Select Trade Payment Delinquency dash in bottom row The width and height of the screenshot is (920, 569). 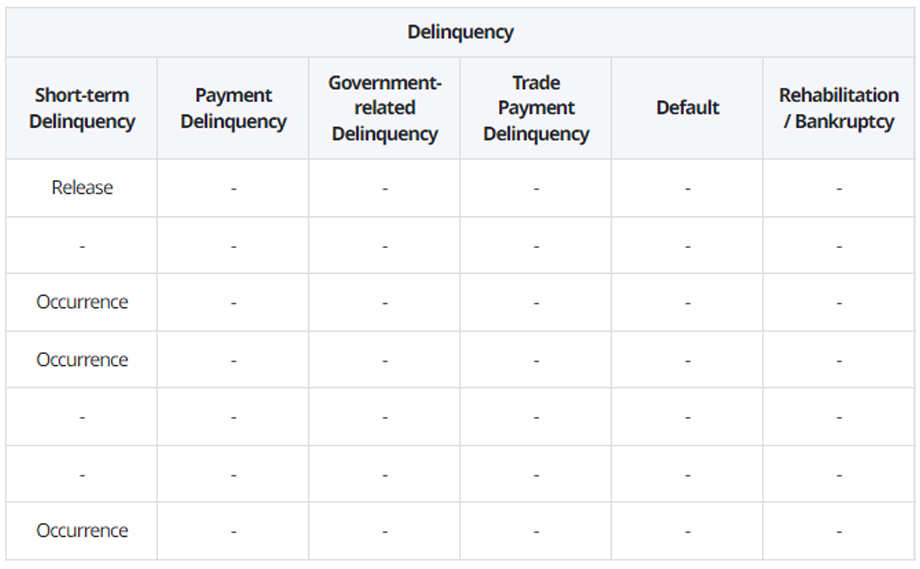536,531
